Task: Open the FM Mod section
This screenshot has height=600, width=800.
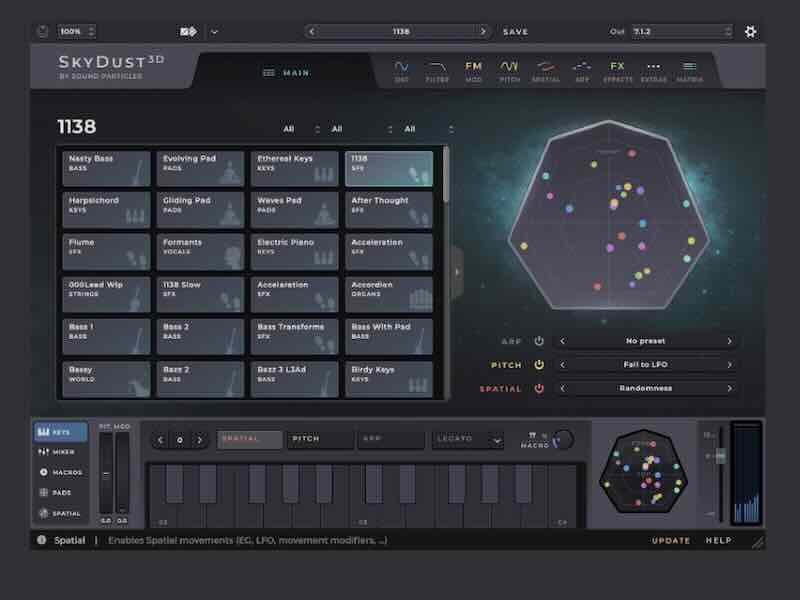Action: [x=473, y=70]
